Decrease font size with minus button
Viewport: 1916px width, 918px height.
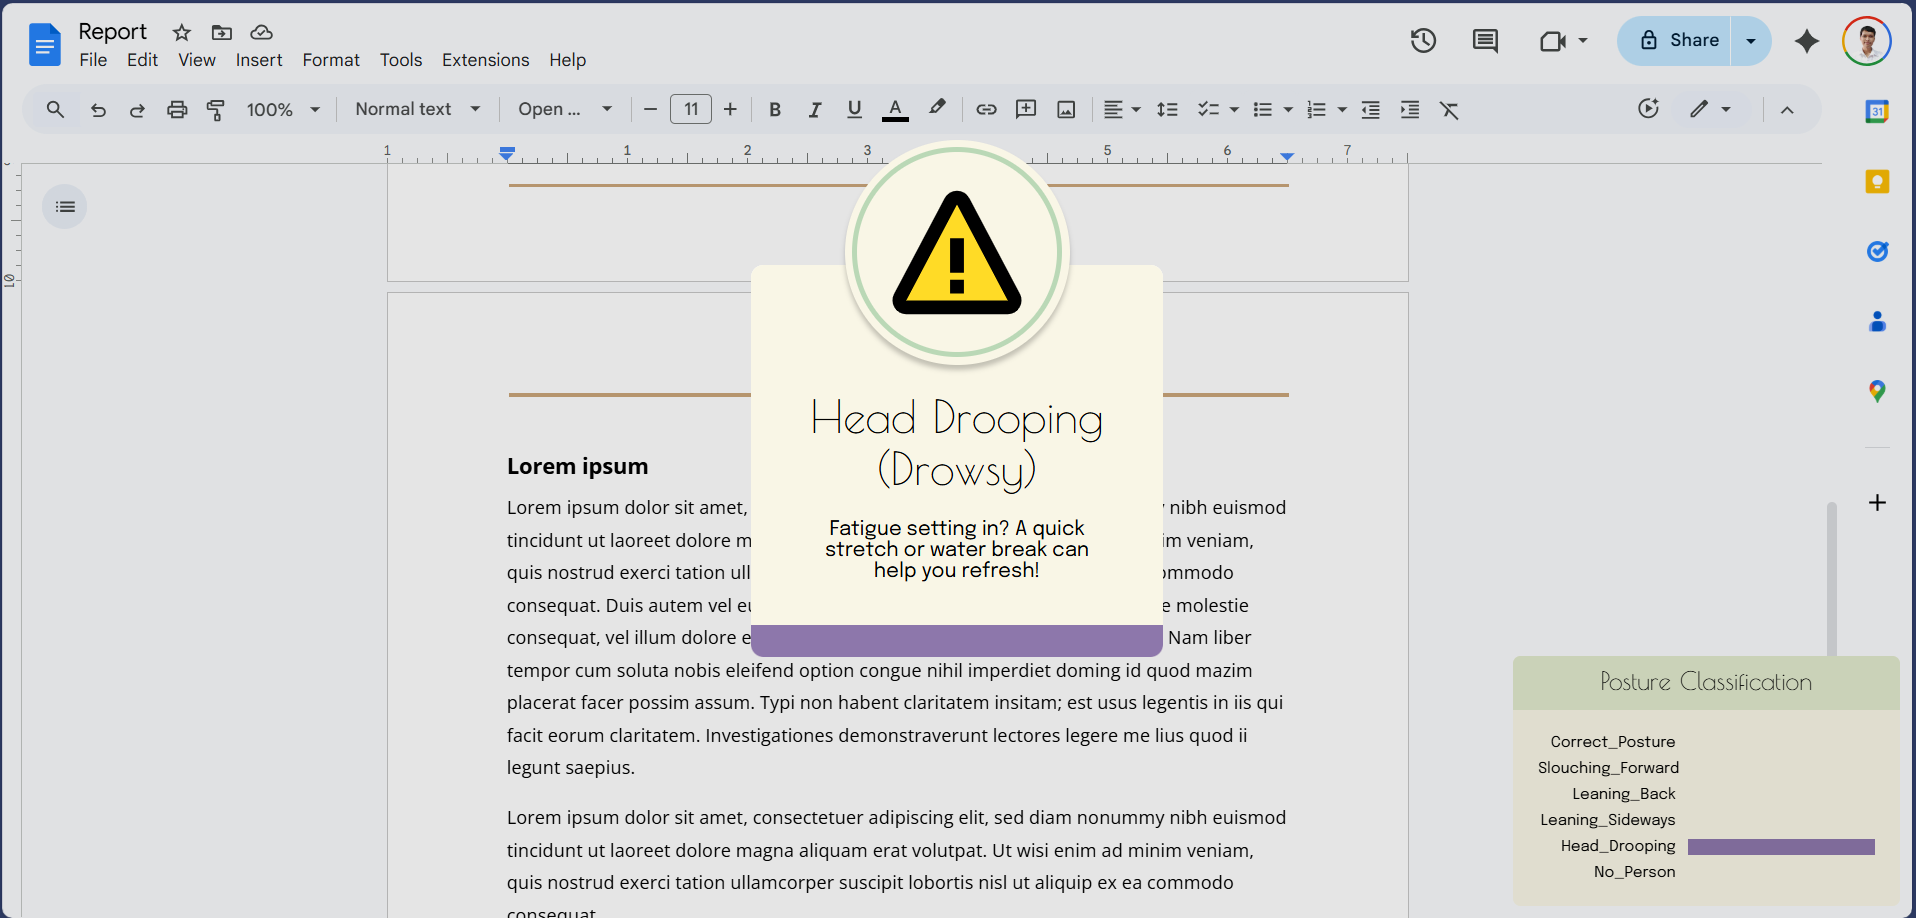650,109
